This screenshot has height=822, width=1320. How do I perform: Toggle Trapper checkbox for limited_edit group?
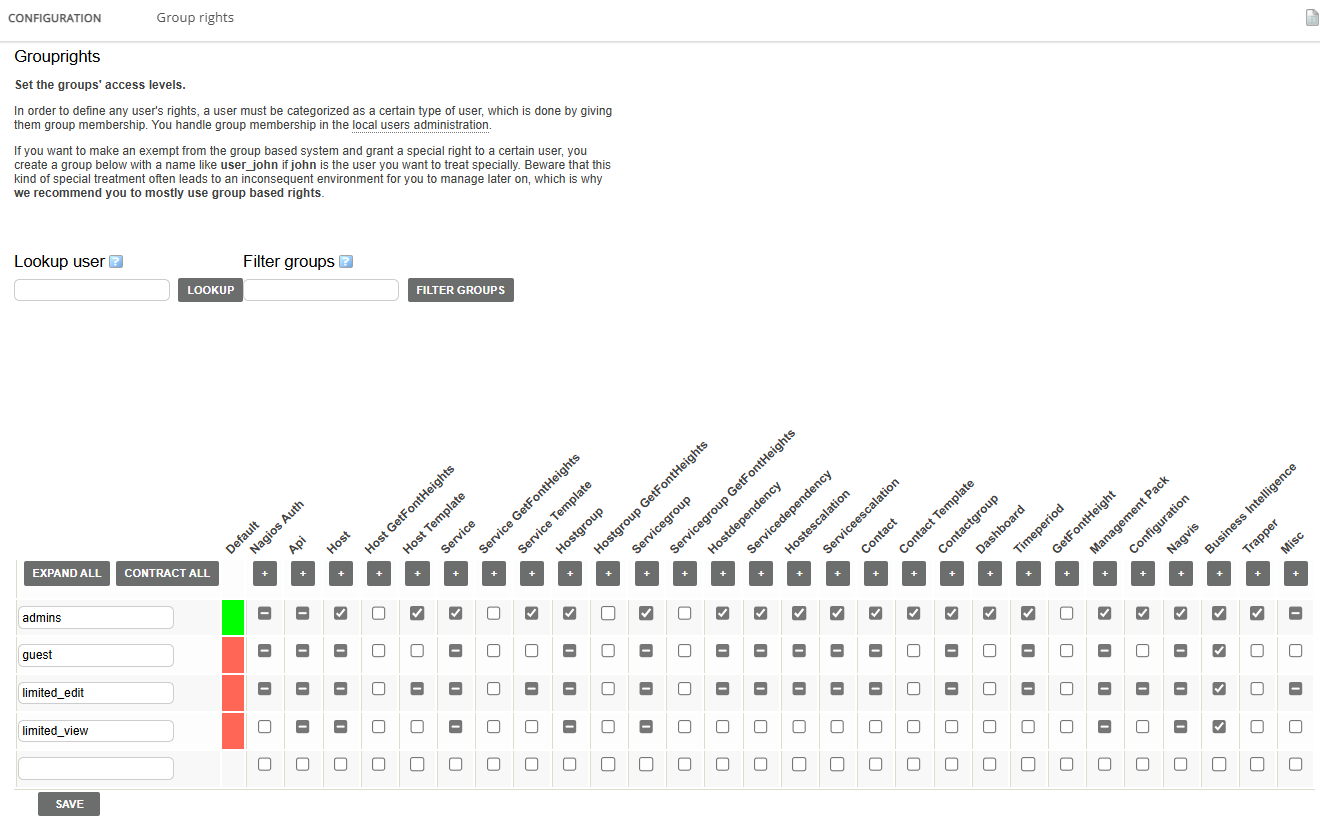pos(1257,689)
